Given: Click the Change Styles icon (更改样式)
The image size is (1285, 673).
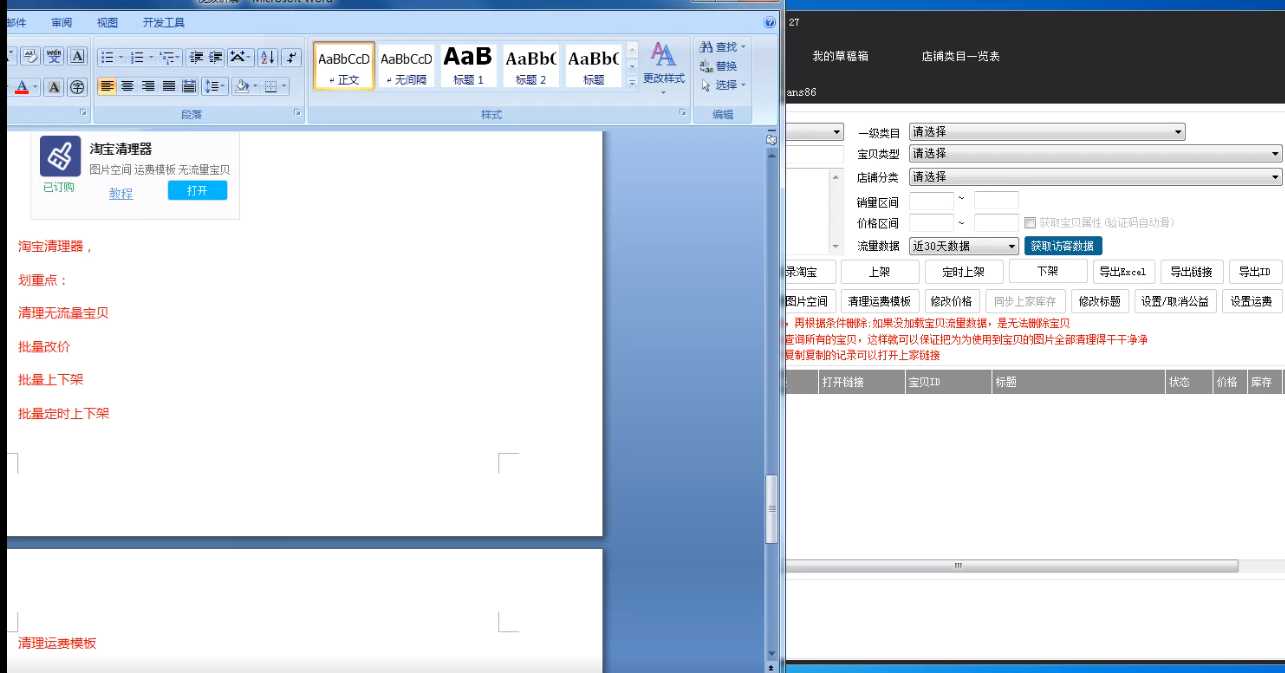Looking at the screenshot, I should (663, 67).
